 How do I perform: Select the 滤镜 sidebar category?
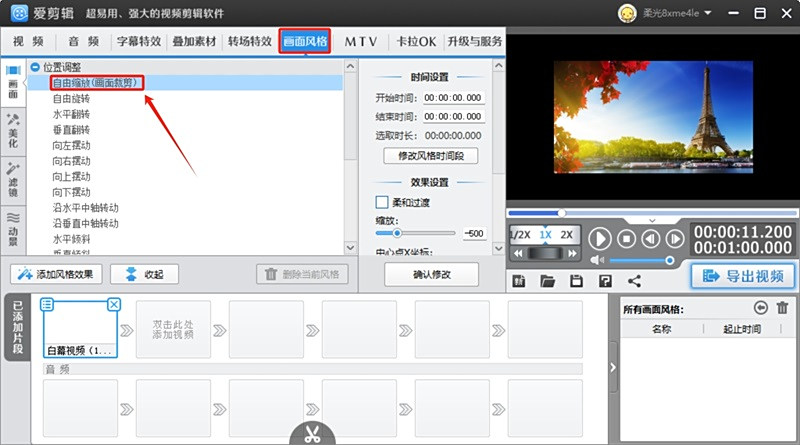[x=13, y=180]
